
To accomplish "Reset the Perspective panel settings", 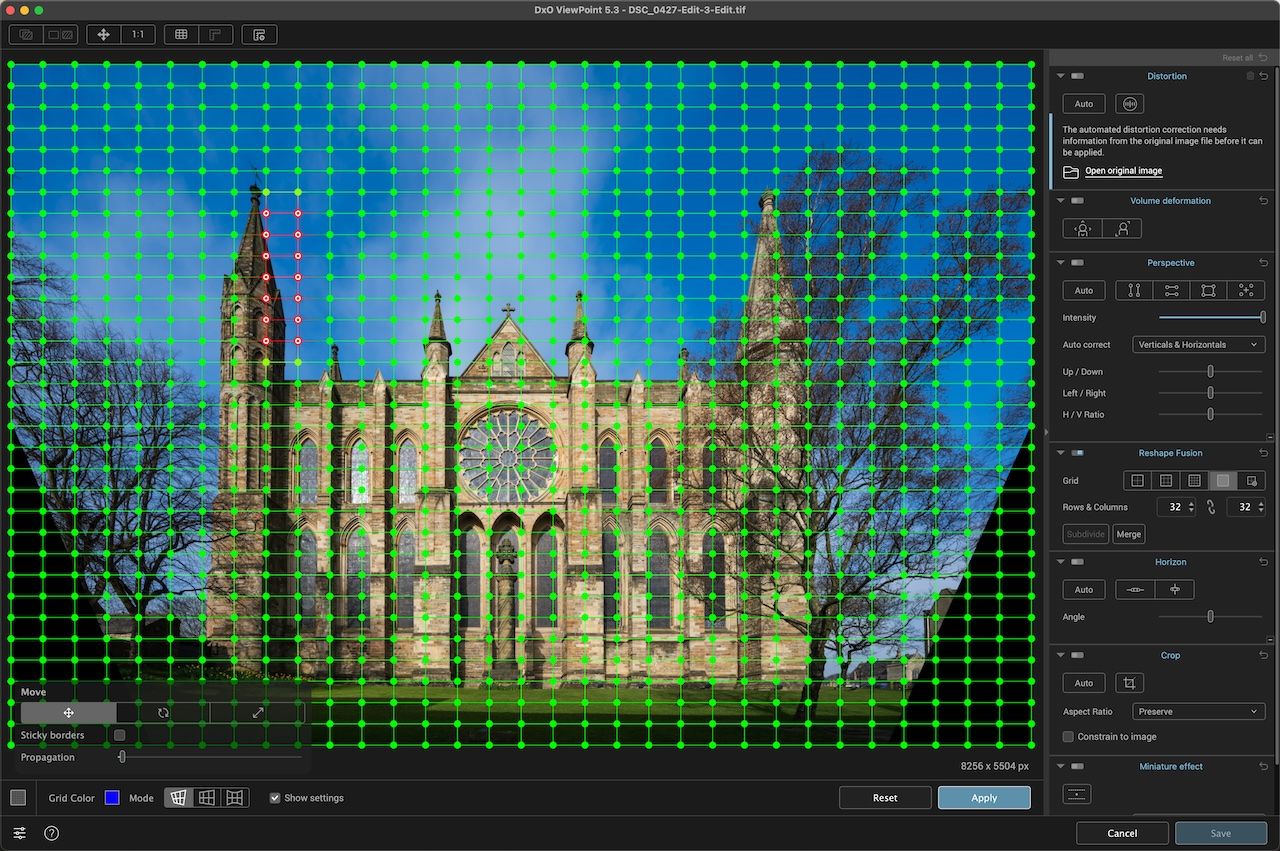I will coord(1264,263).
